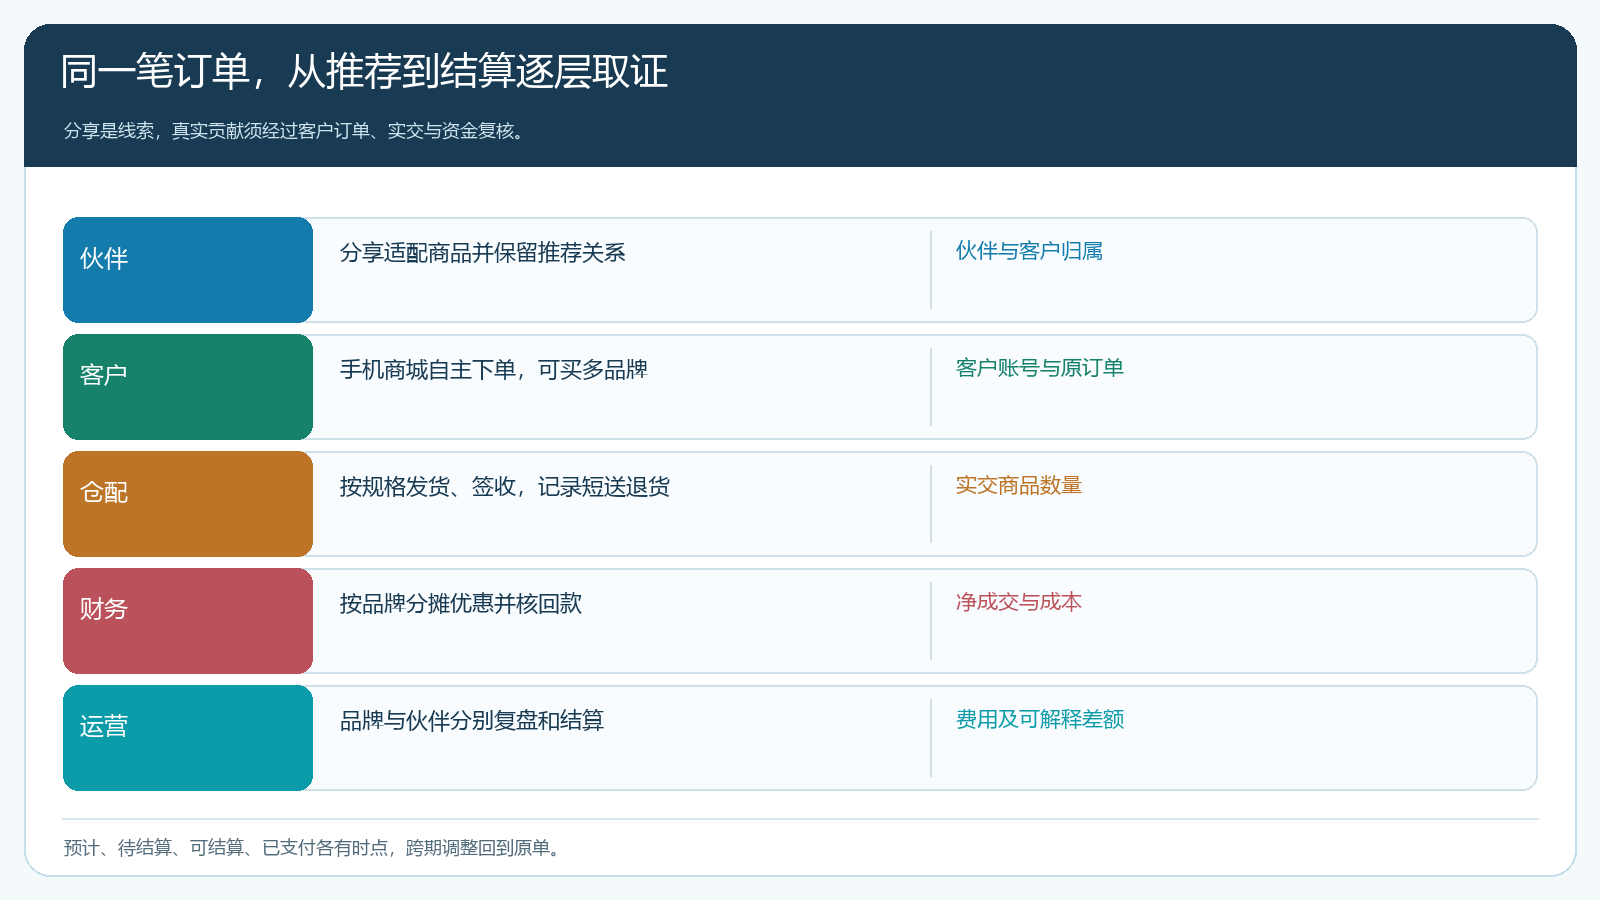Click the 费用及可解释差额 evidence label

(1040, 719)
